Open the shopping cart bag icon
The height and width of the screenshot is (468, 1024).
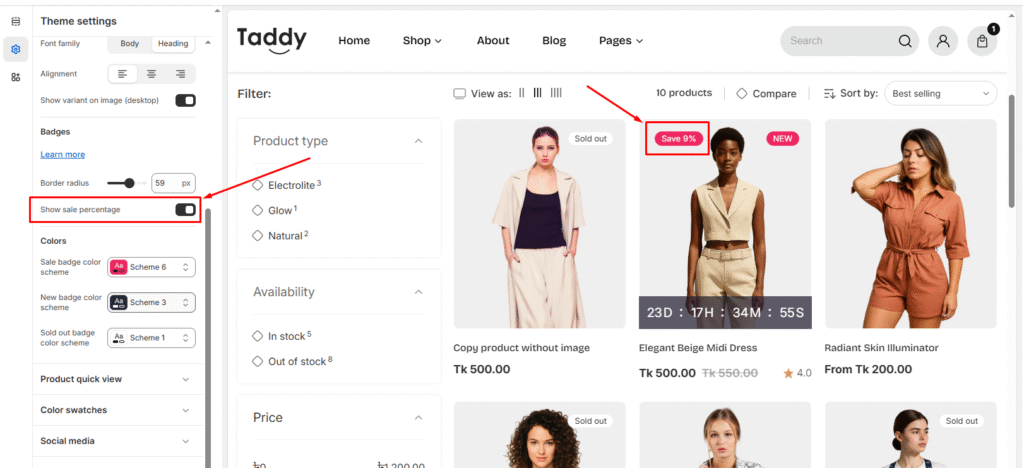[982, 41]
